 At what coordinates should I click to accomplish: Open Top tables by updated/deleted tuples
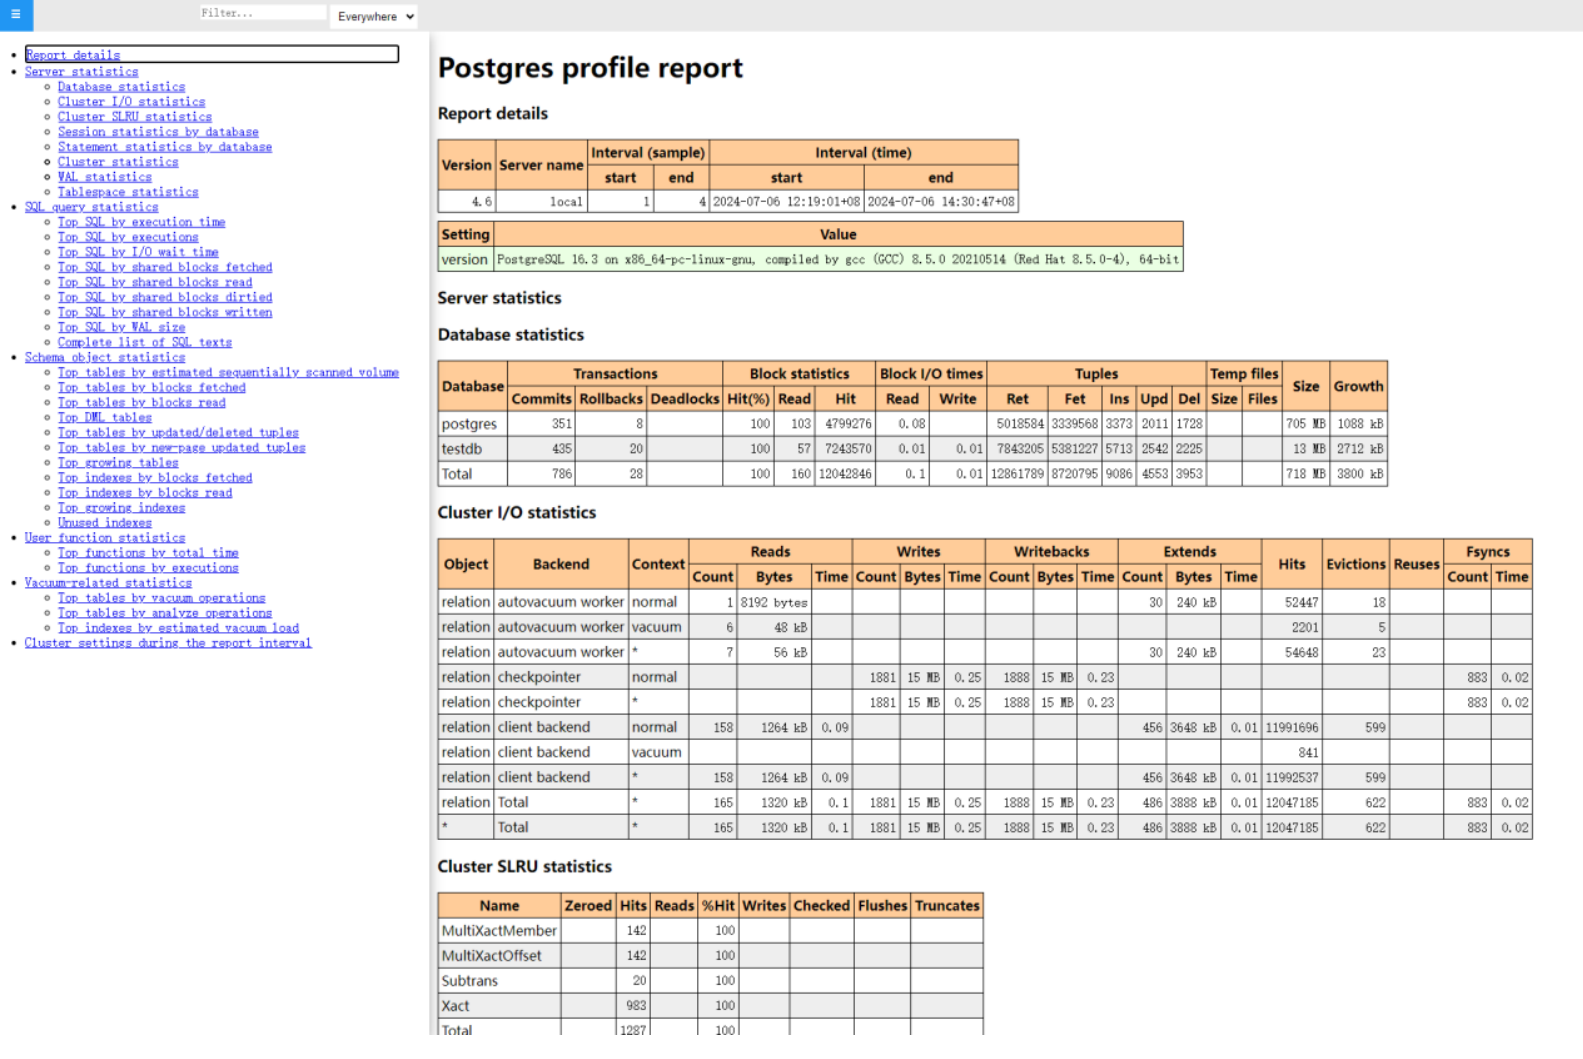pyautogui.click(x=178, y=432)
